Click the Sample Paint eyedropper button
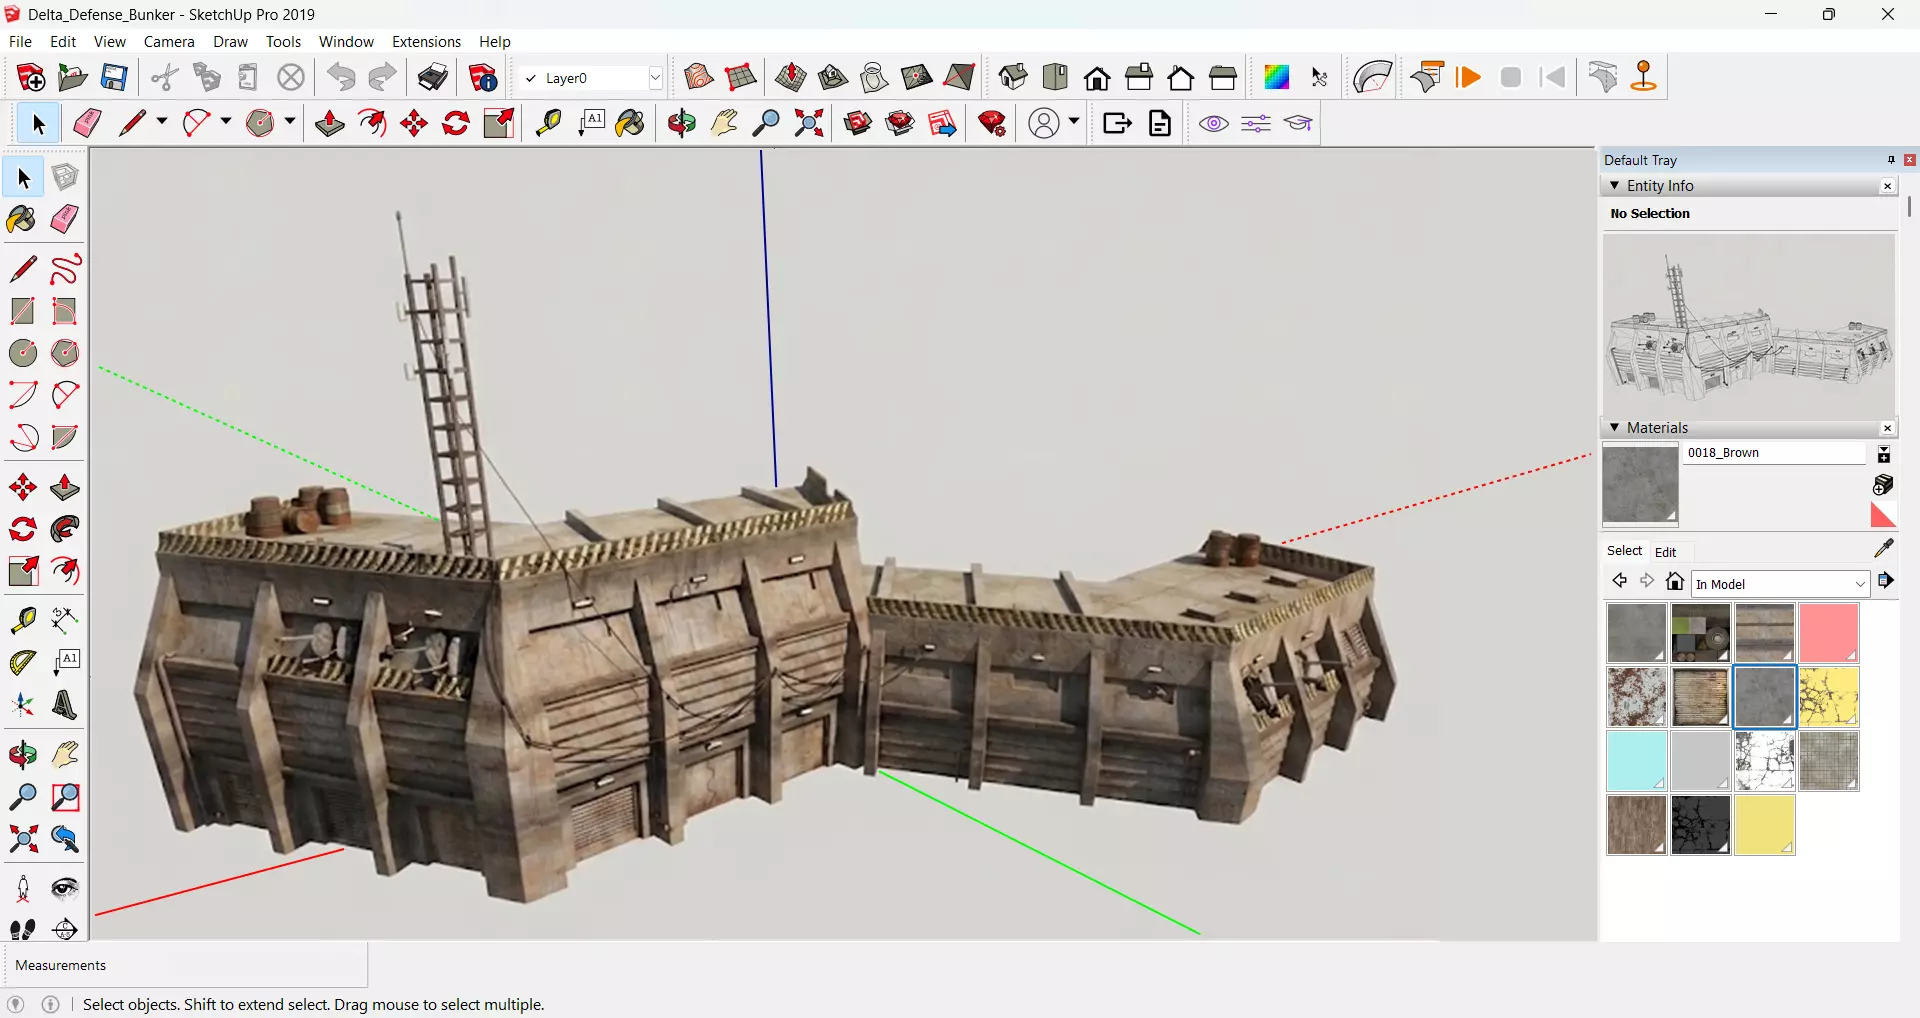Image resolution: width=1920 pixels, height=1018 pixels. coord(1884,548)
